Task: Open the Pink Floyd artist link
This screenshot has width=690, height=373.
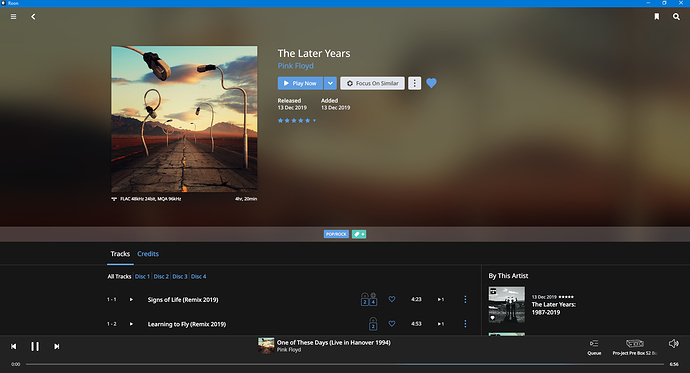Action: point(295,66)
